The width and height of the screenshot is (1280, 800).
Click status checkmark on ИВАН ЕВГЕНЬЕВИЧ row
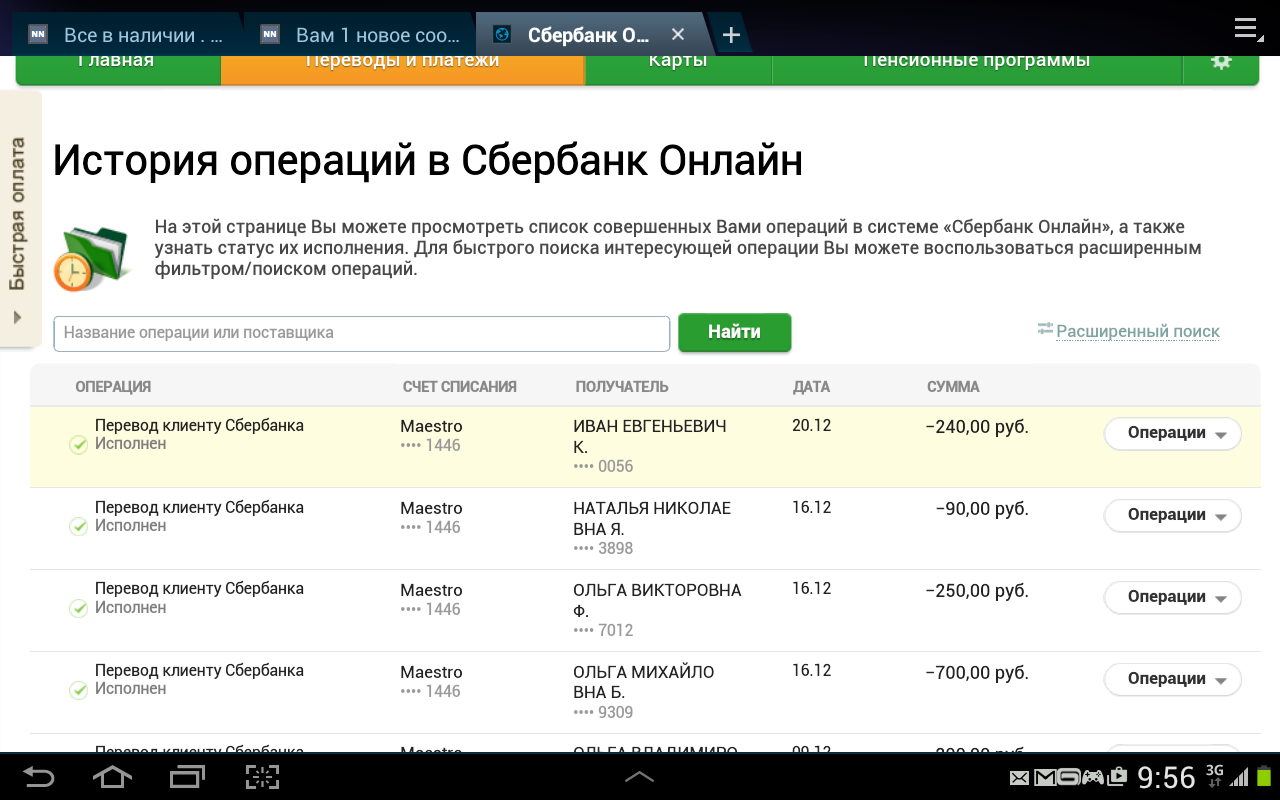[79, 445]
